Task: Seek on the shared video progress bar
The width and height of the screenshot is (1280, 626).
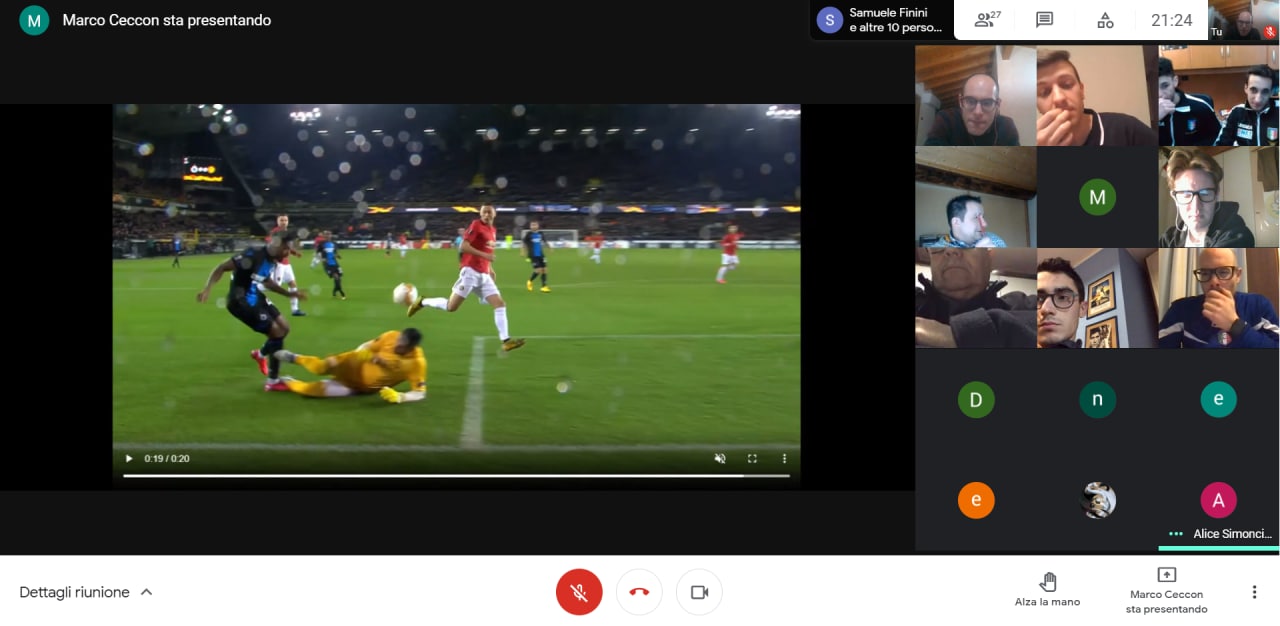Action: coord(456,476)
